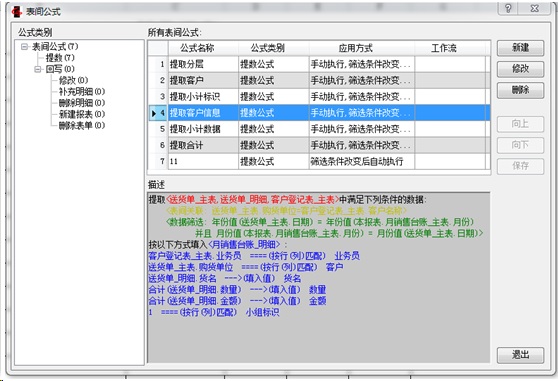Image resolution: width=558 pixels, height=381 pixels.
Task: Select the 提取分层 formula row
Action: [x=319, y=64]
